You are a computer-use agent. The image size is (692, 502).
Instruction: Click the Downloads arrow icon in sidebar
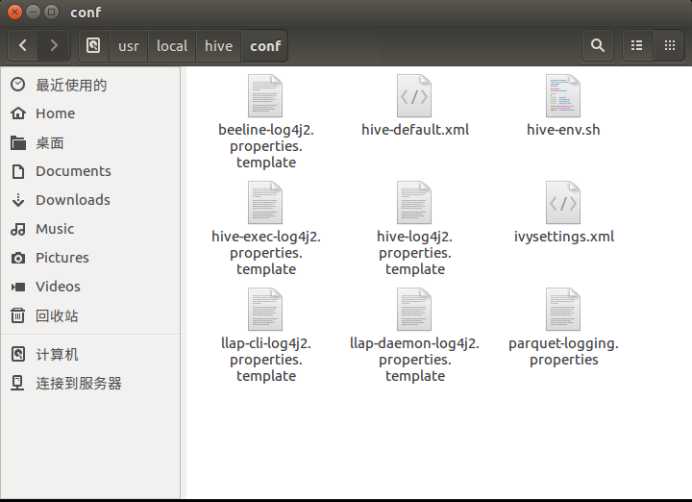[x=18, y=200]
